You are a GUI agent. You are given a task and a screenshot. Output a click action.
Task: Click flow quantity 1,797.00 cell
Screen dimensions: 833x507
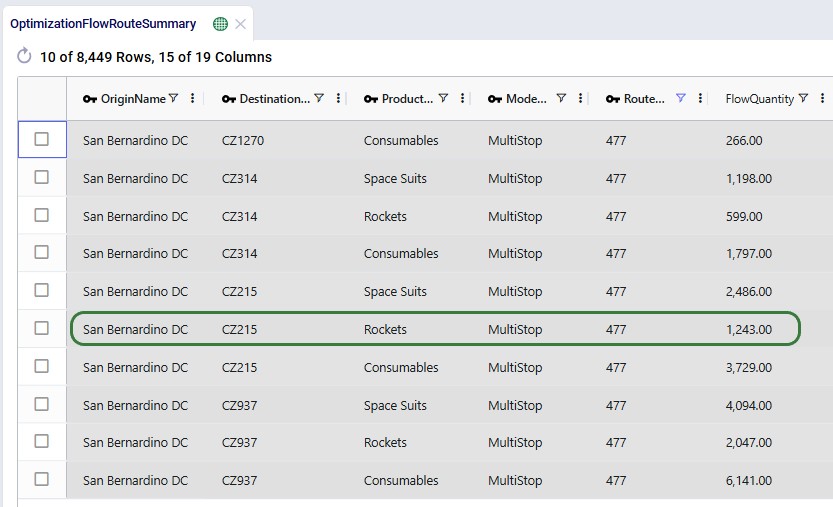[749, 254]
